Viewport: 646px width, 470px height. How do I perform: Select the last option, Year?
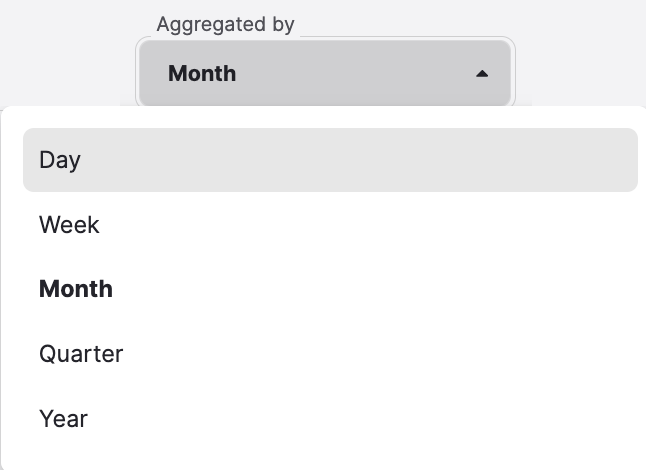point(63,419)
